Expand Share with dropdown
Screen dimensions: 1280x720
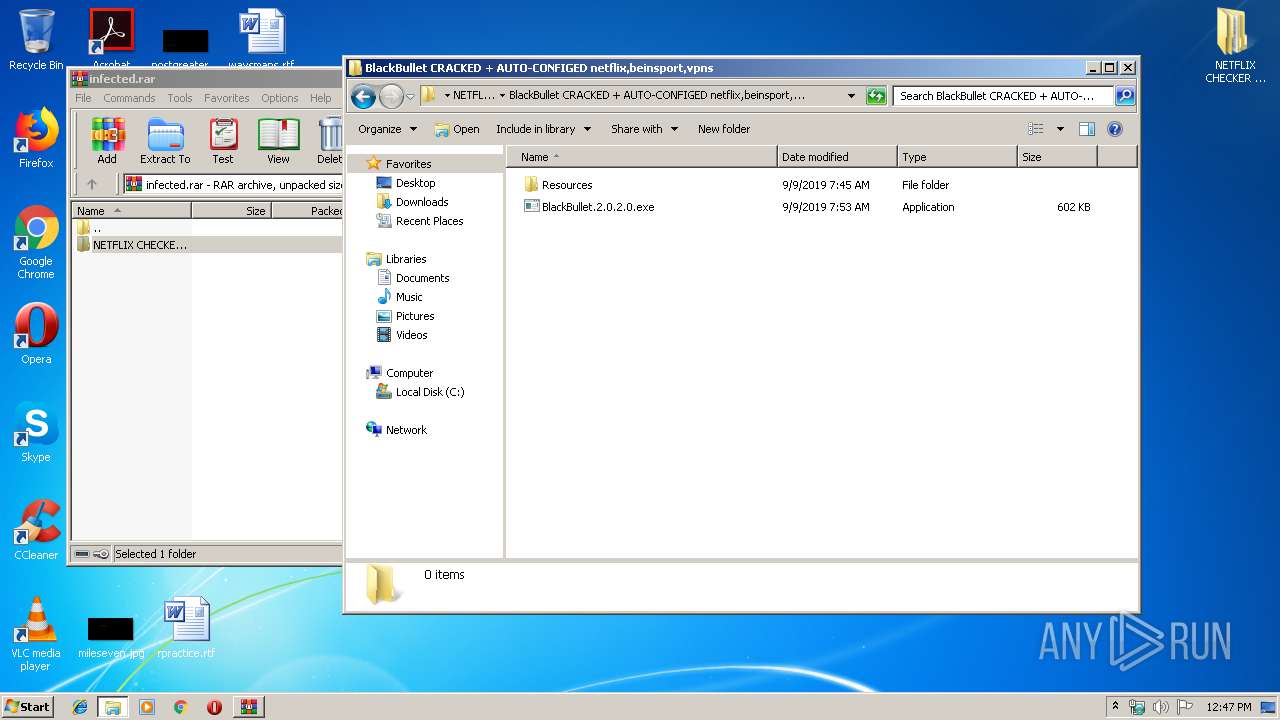click(x=645, y=129)
